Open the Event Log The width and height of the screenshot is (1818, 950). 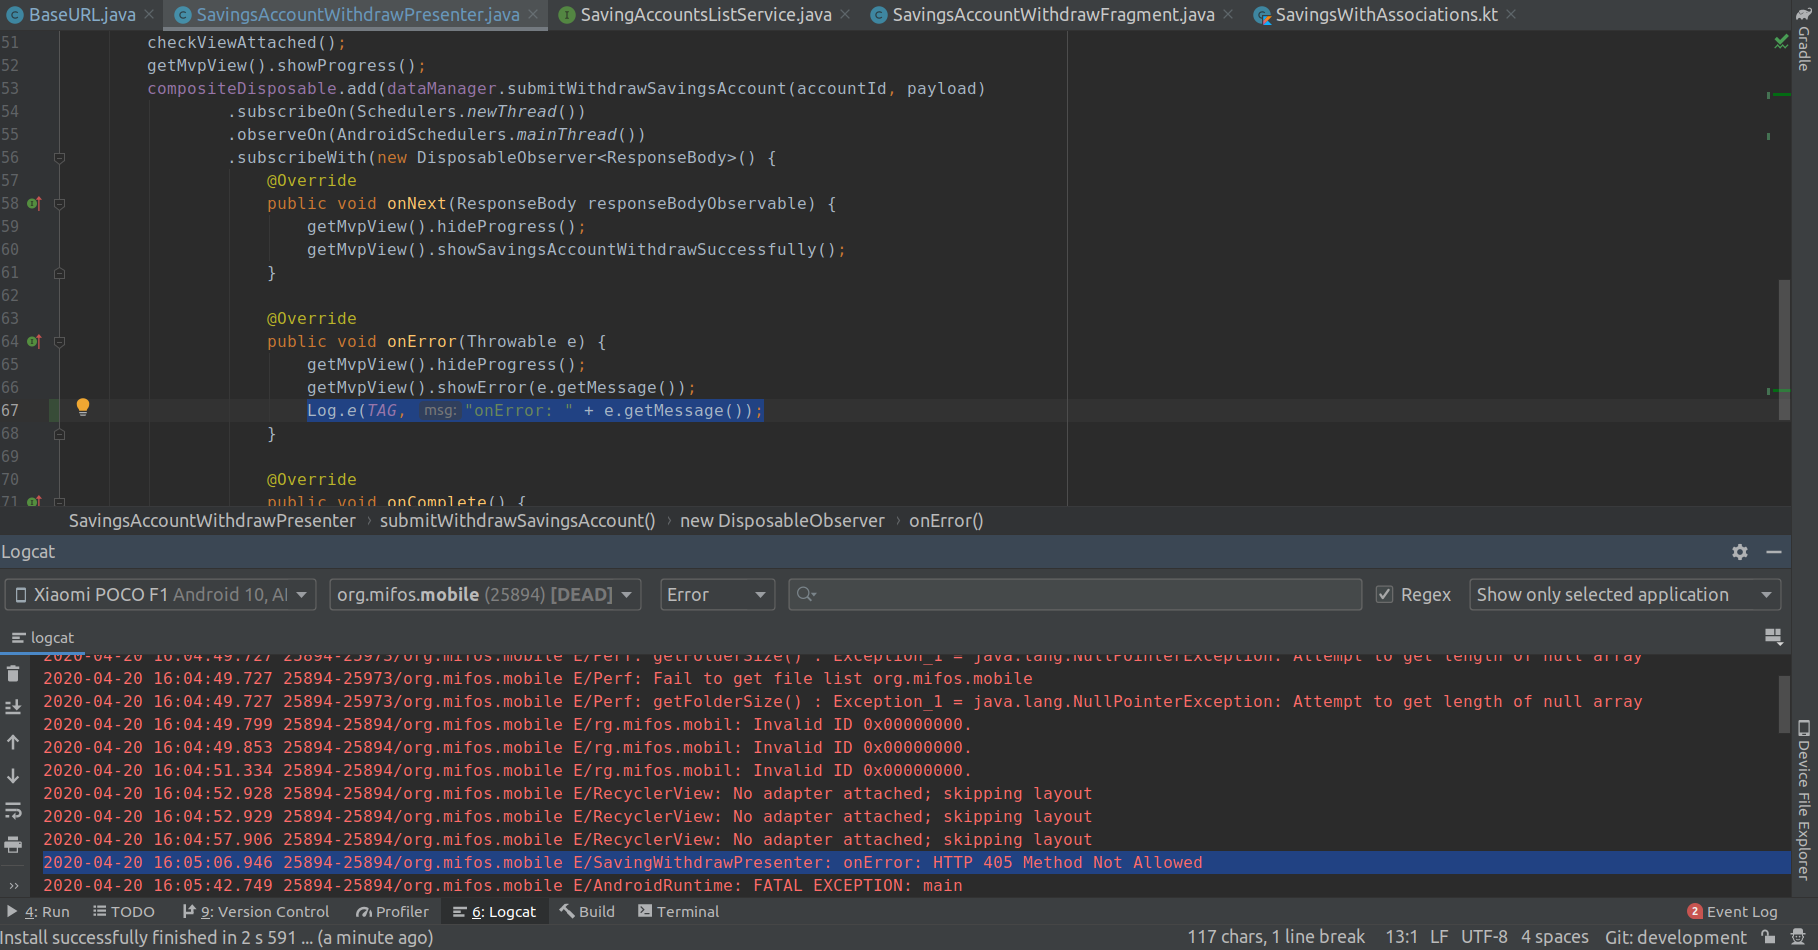pyautogui.click(x=1732, y=912)
